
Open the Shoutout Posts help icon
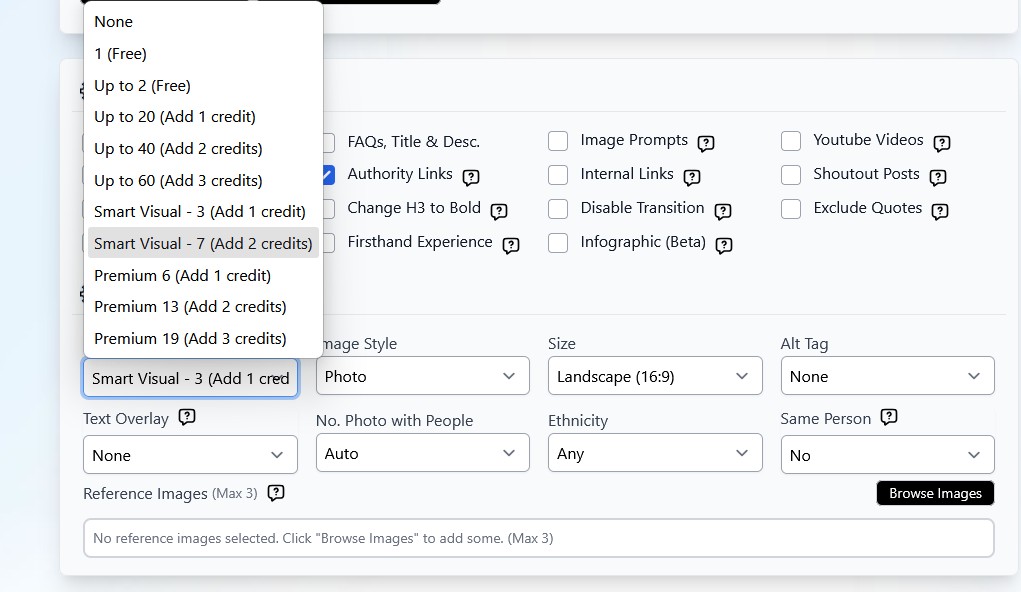pos(938,177)
